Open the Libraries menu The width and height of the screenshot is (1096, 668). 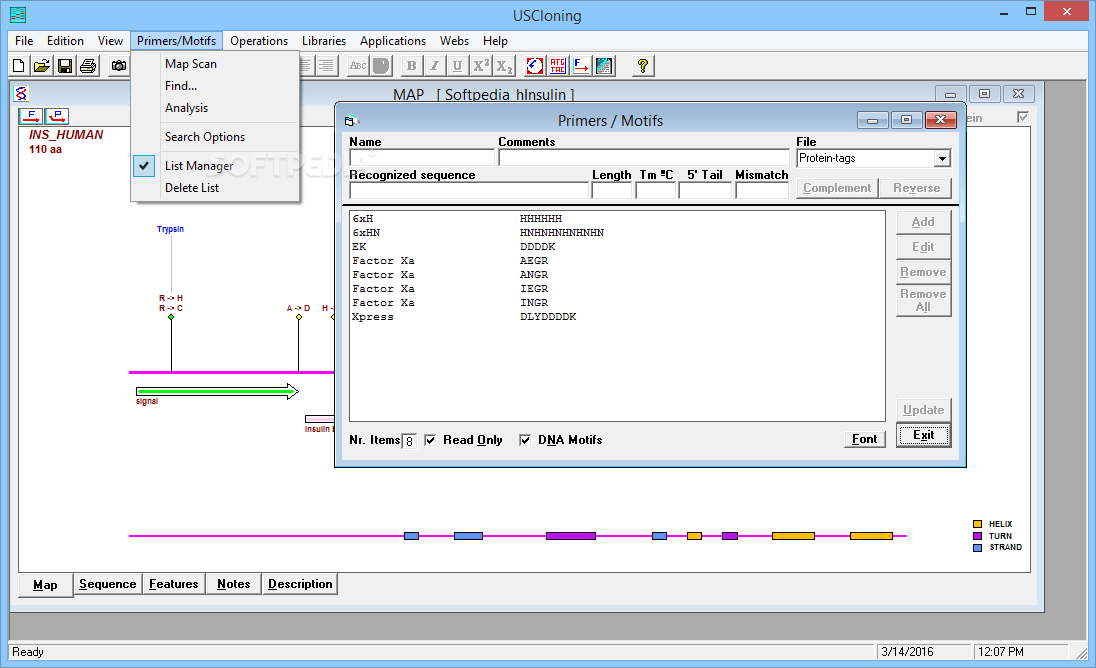coord(324,41)
